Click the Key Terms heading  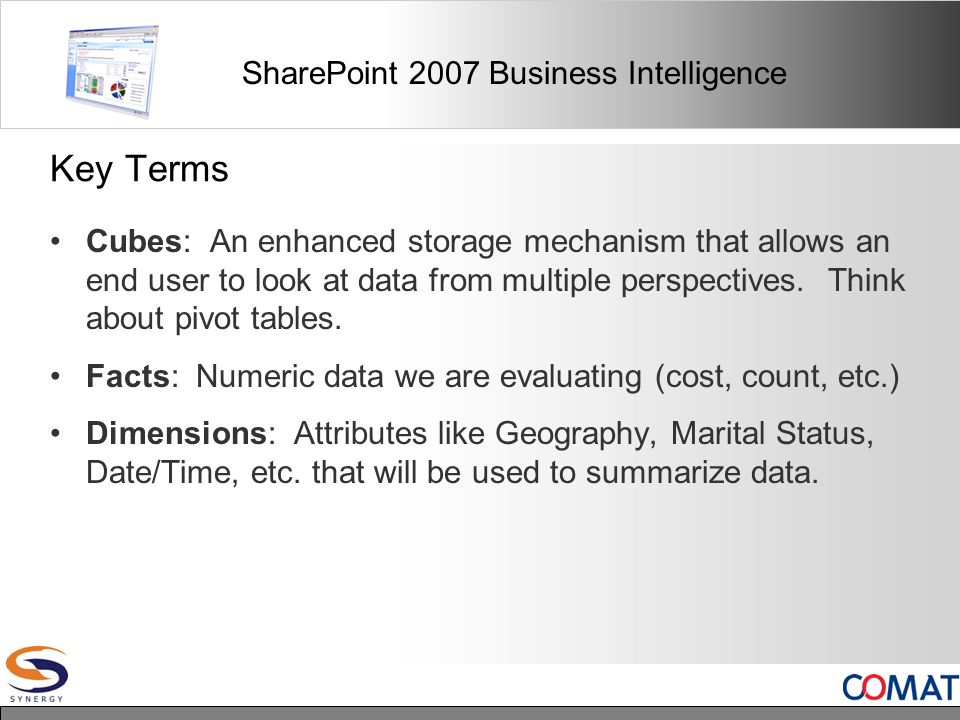click(139, 169)
